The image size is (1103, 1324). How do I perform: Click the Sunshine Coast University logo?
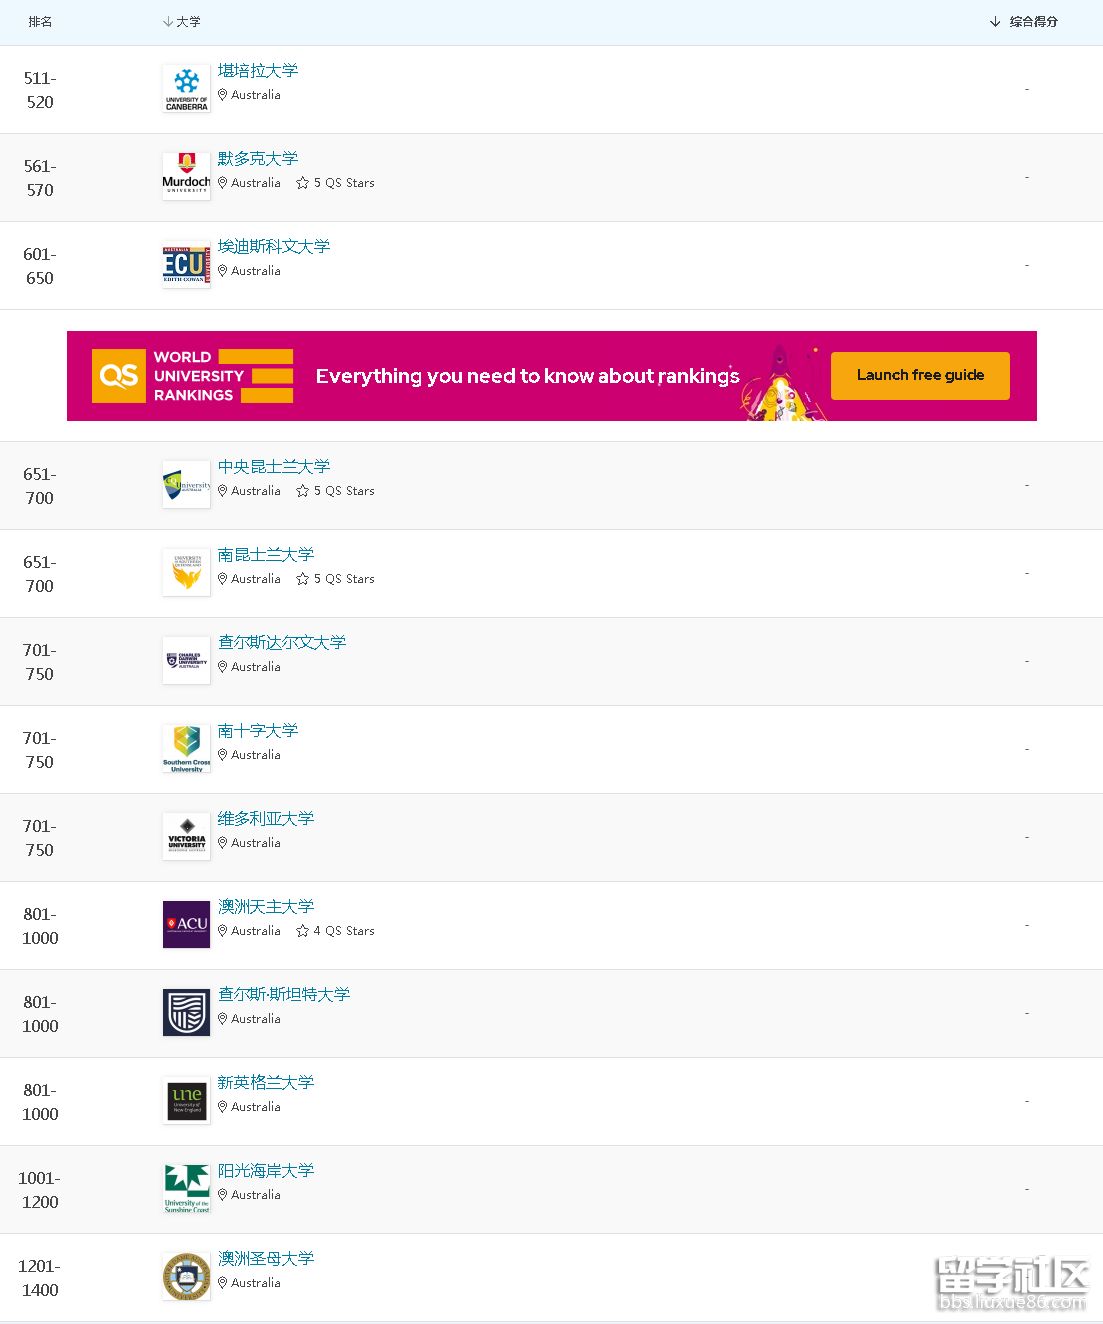pos(186,1189)
